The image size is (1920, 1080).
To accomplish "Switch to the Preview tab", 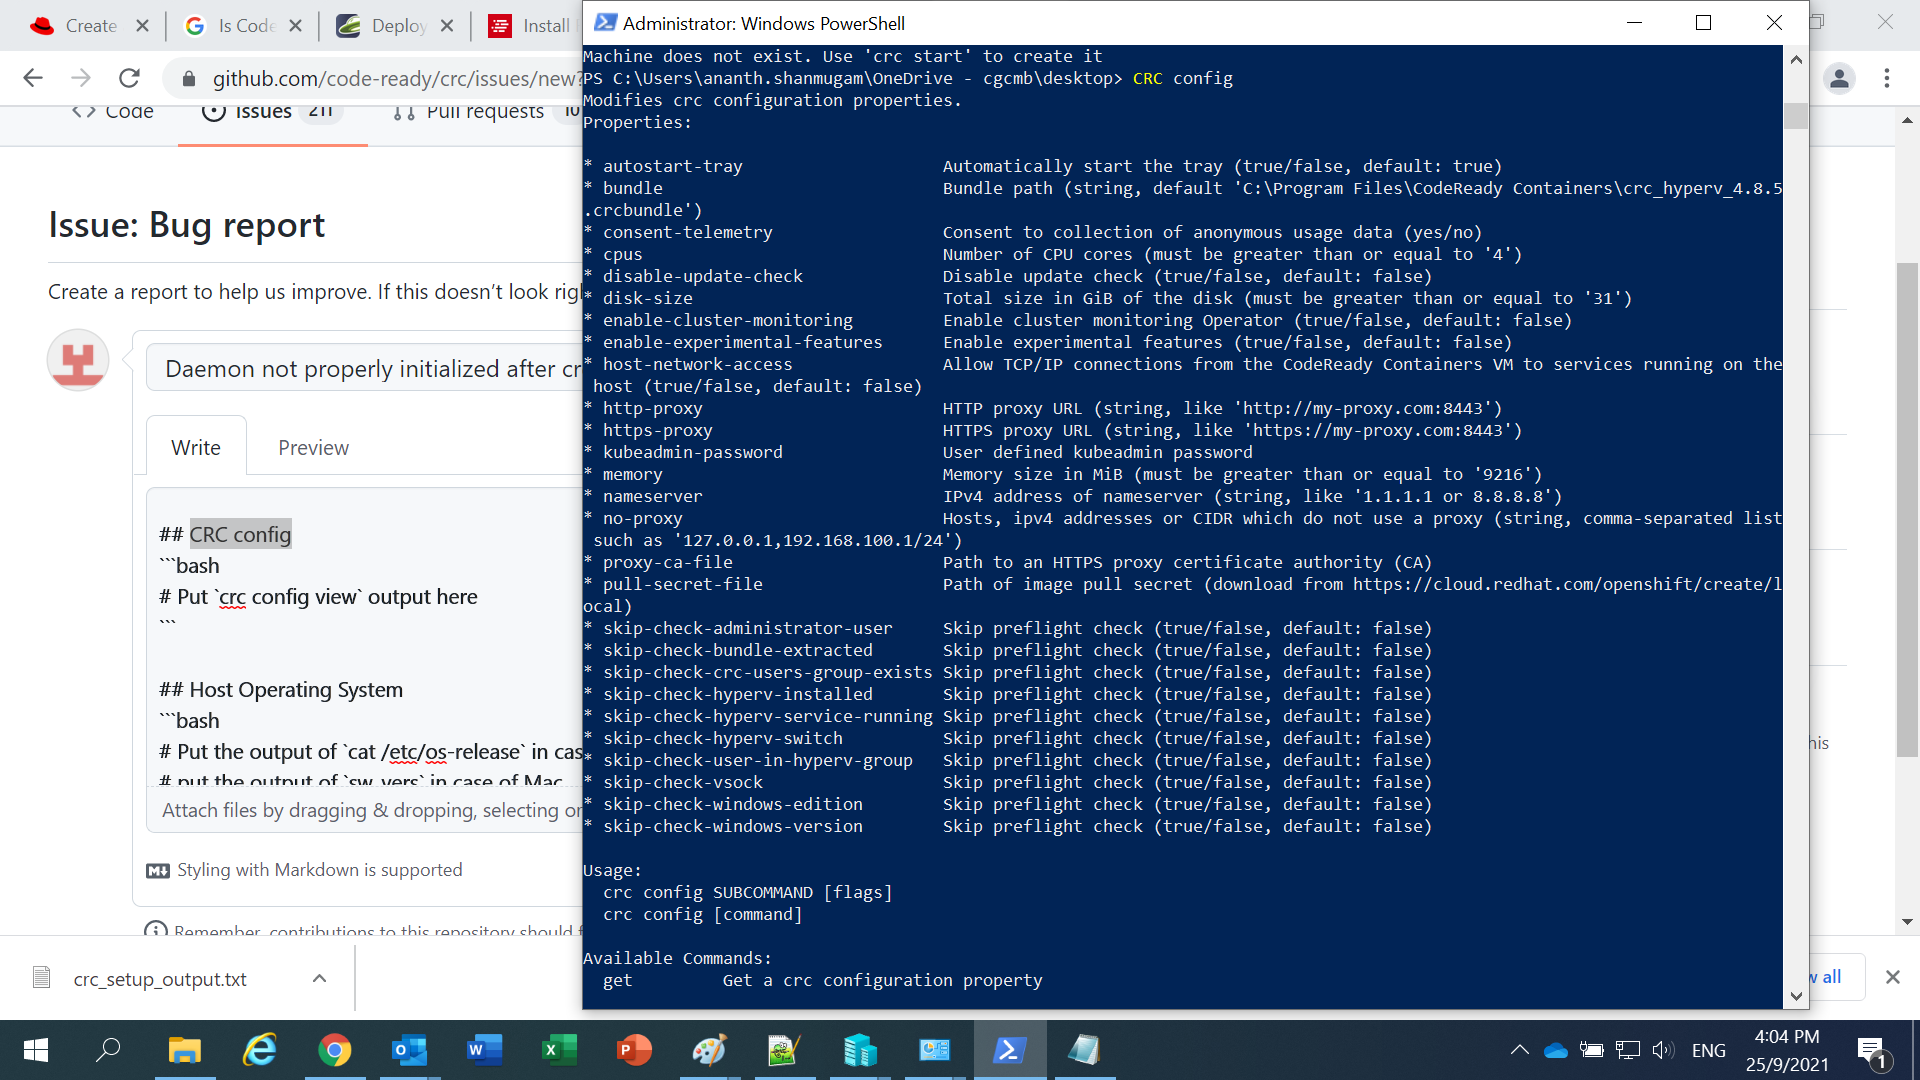I will click(313, 447).
